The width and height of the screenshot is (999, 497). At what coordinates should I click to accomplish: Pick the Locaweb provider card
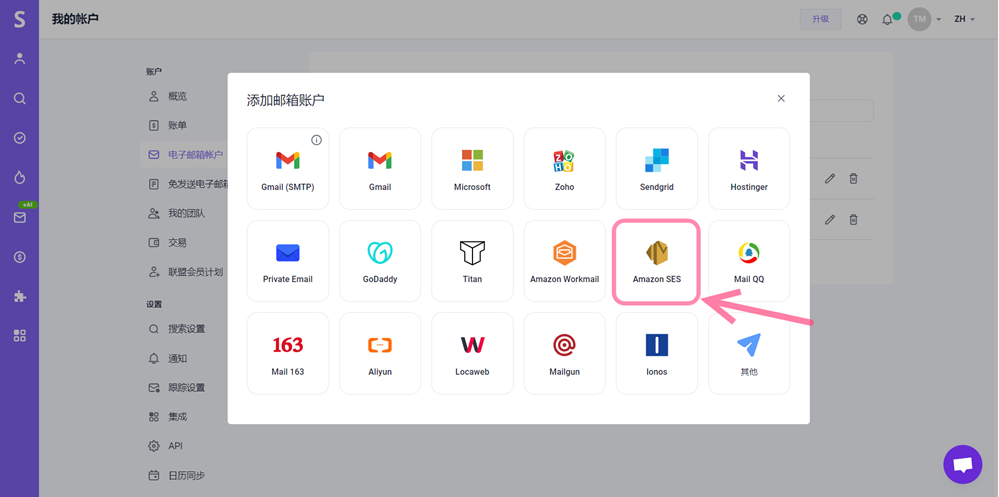(472, 353)
